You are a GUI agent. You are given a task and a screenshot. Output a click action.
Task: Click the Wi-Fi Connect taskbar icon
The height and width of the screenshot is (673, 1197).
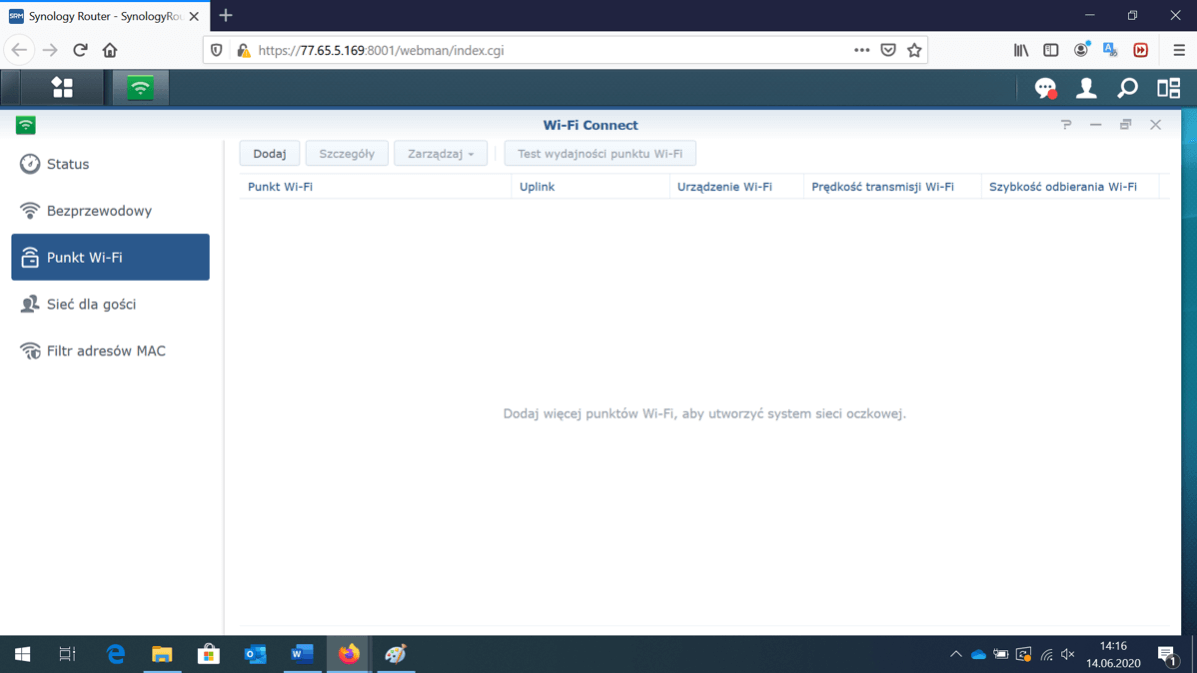[140, 88]
